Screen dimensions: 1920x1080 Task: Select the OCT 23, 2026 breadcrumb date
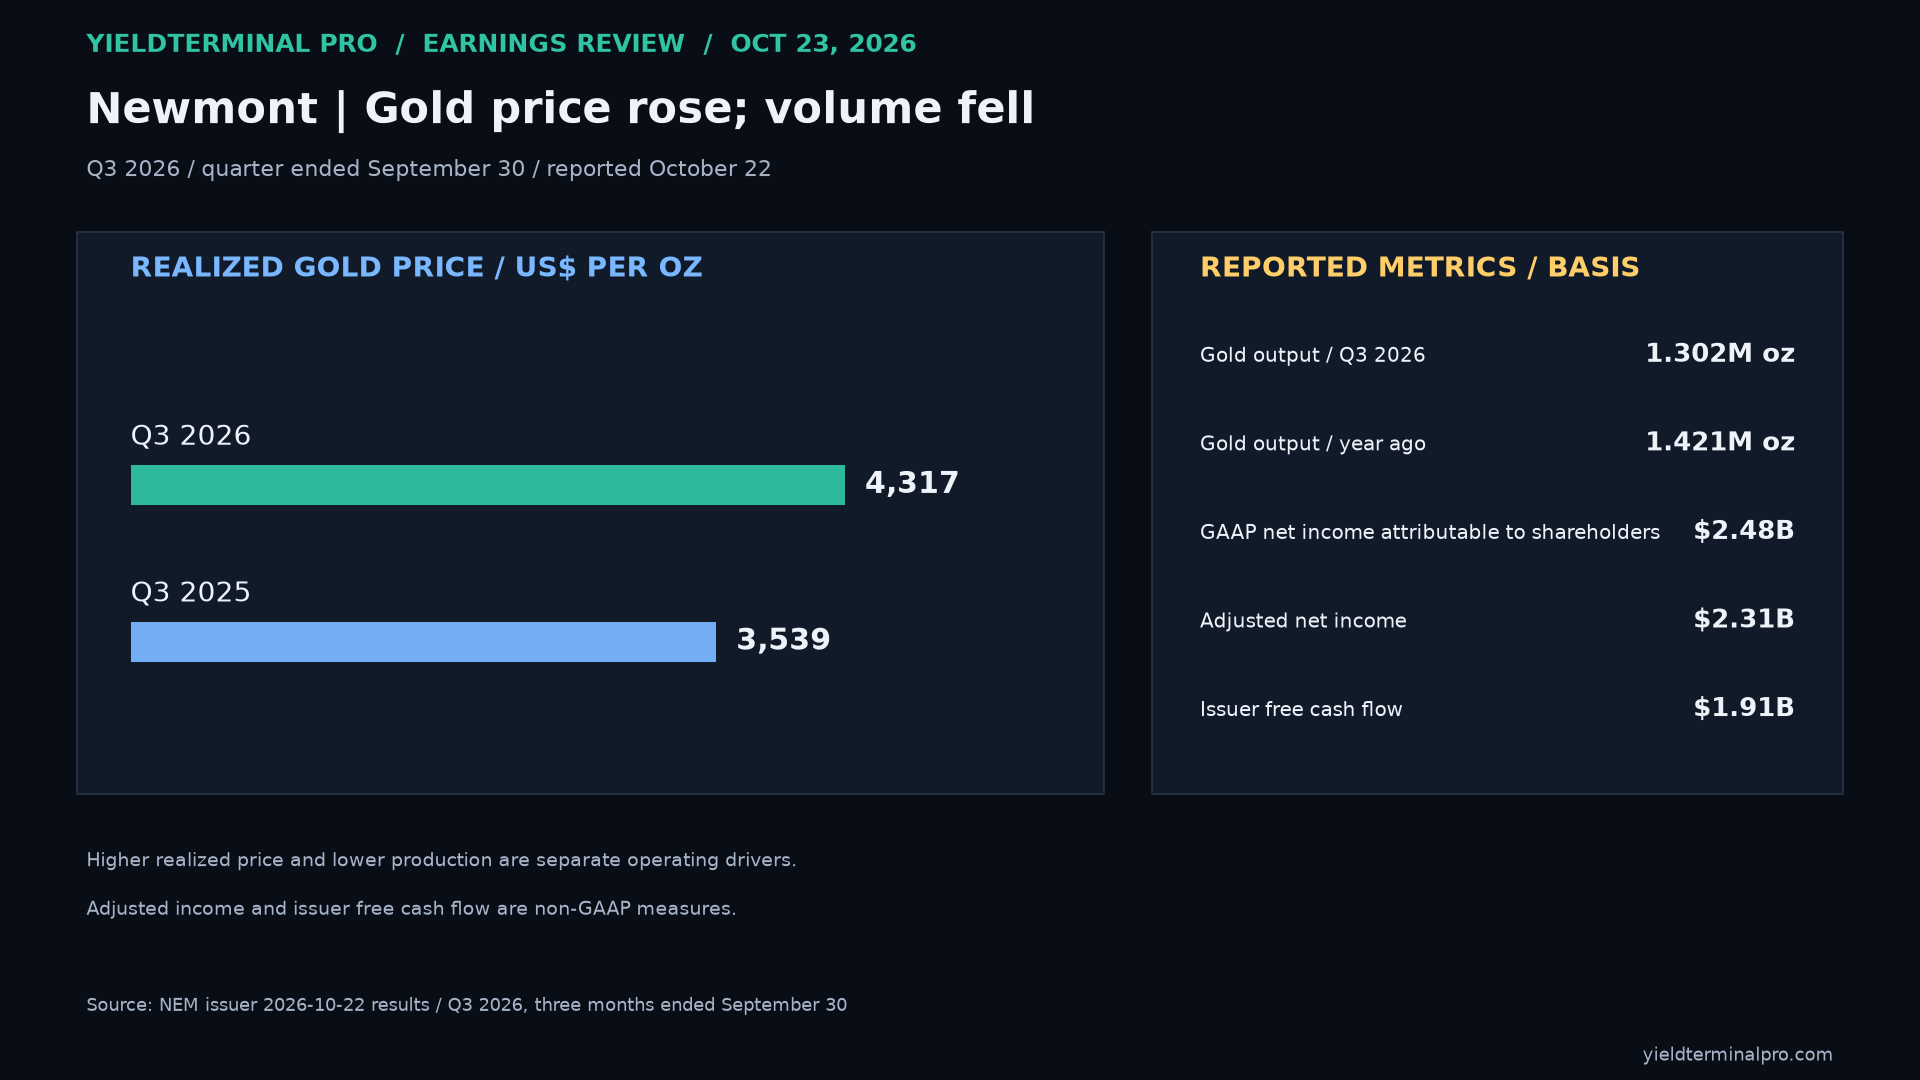tap(823, 44)
